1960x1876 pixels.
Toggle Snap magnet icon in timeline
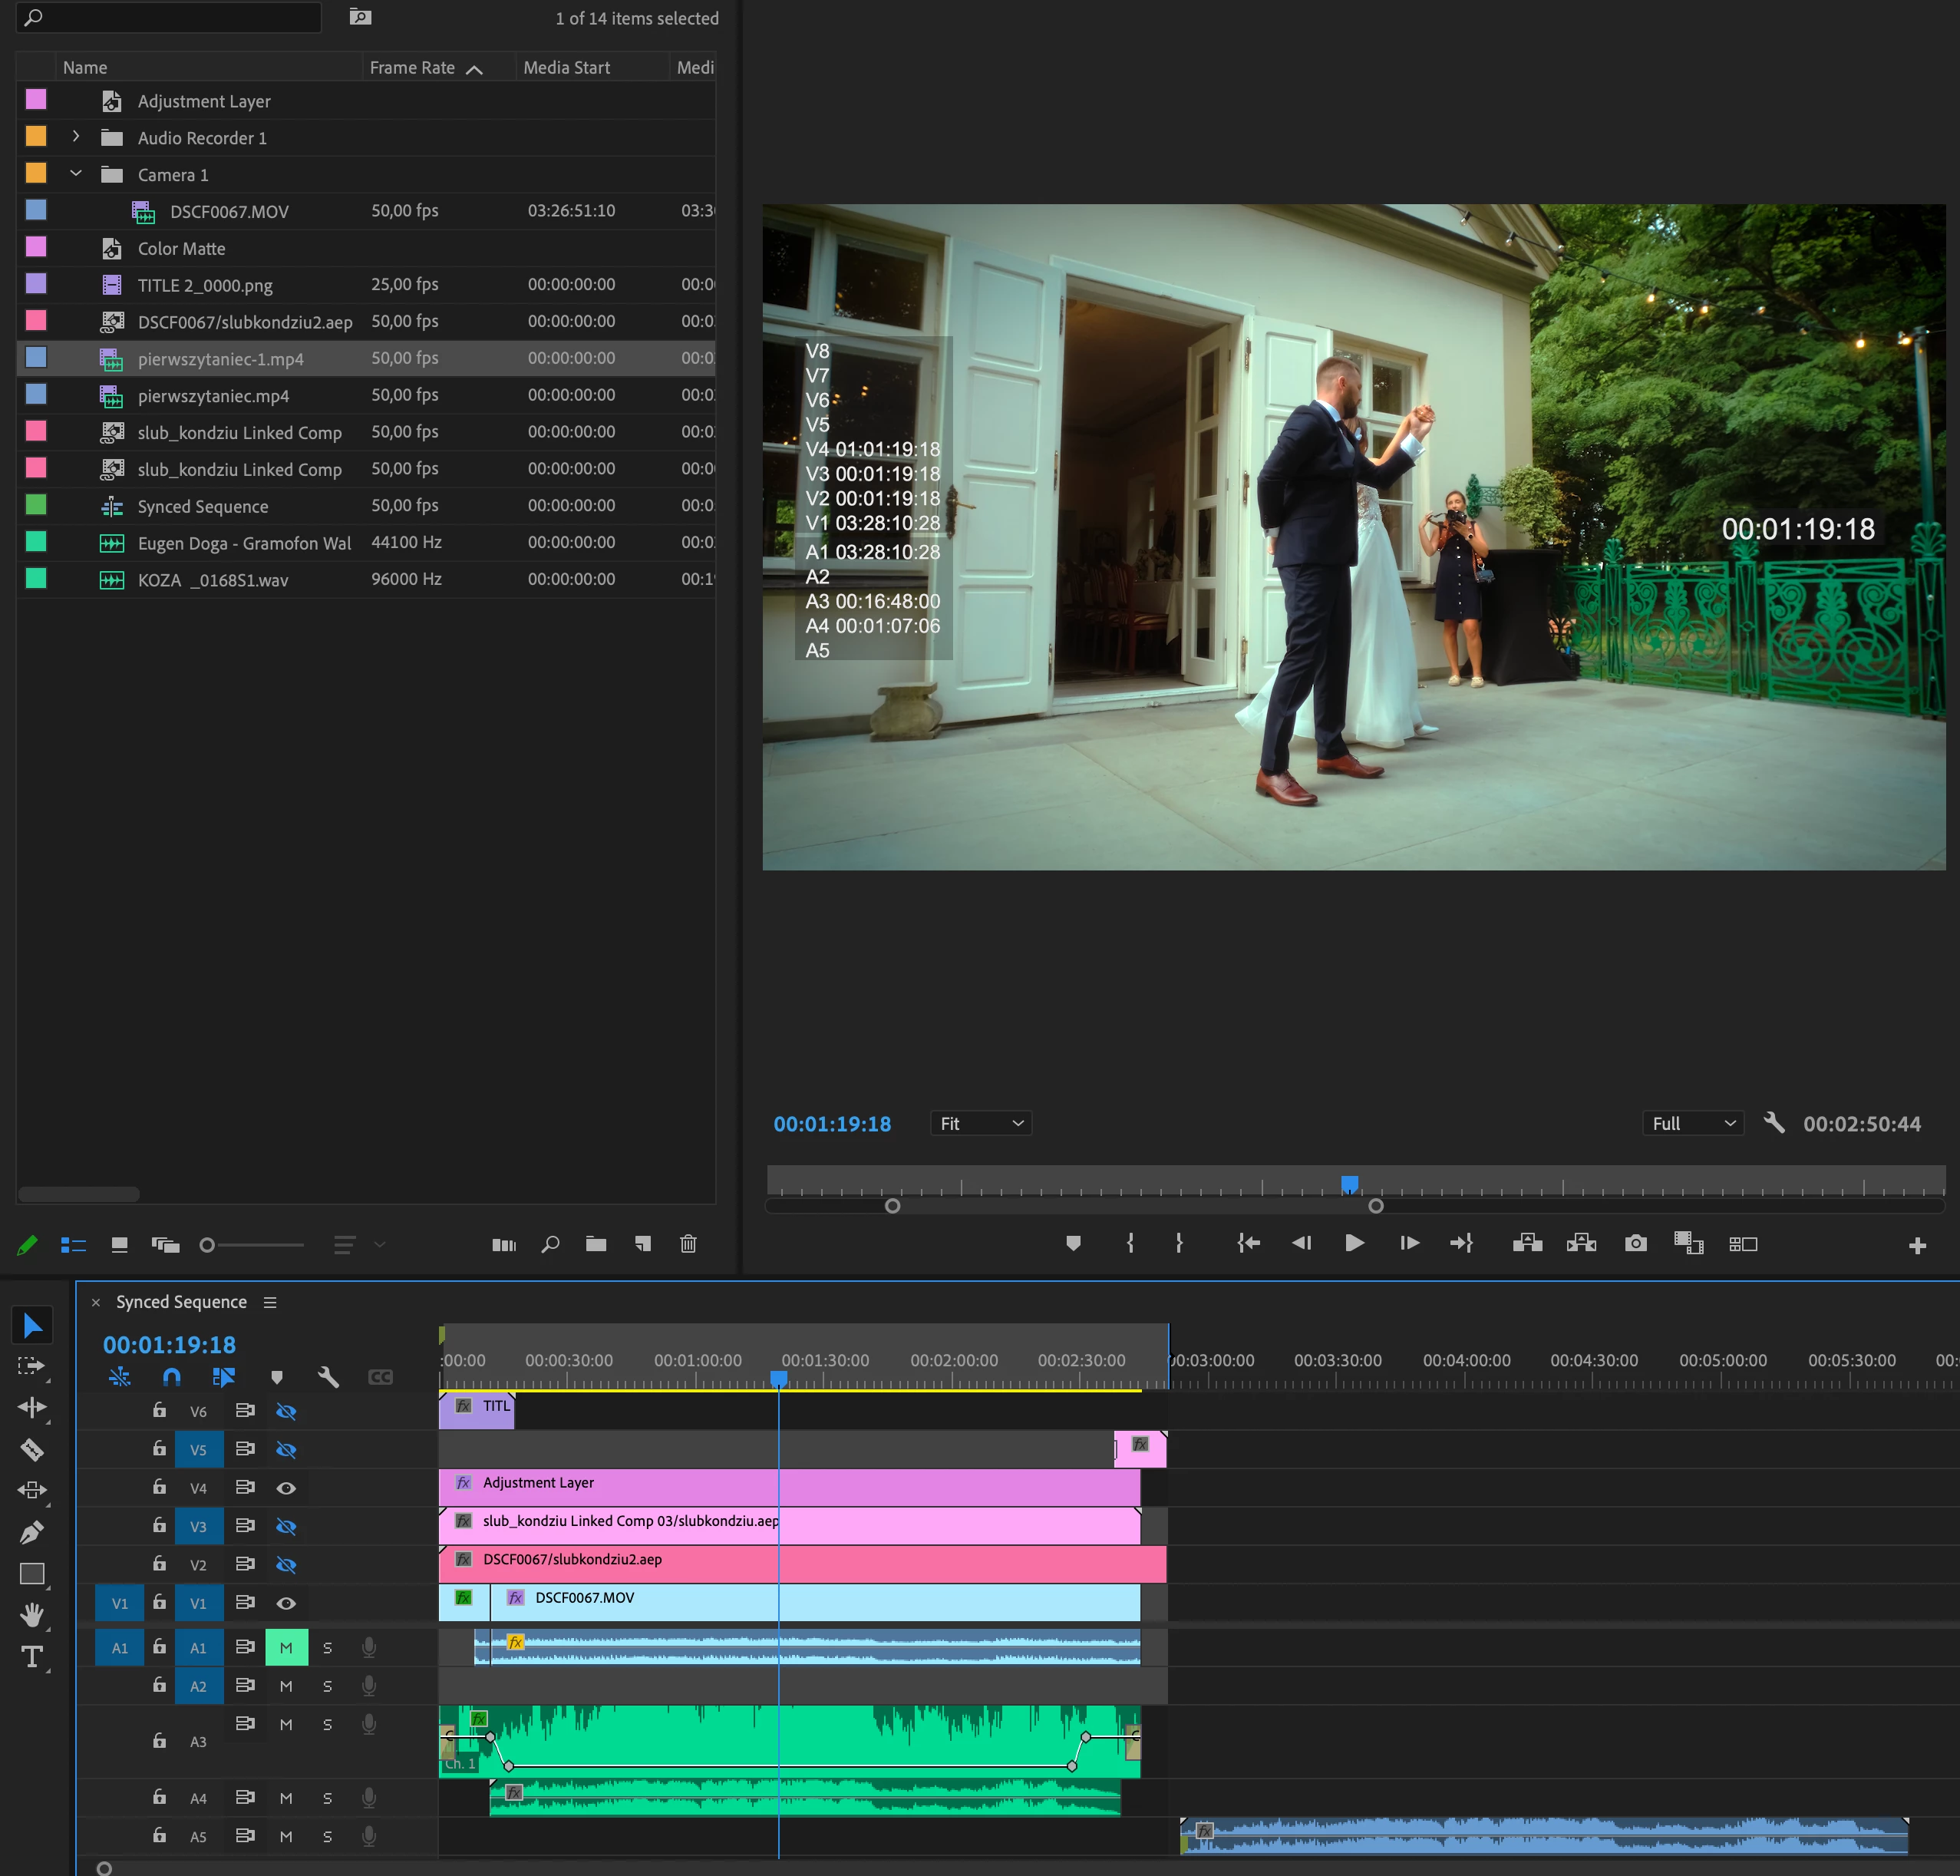[x=172, y=1377]
